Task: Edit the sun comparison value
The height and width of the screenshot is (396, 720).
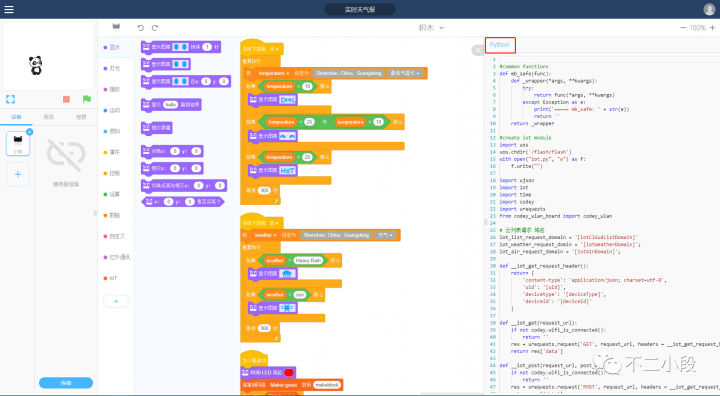Action: pyautogui.click(x=300, y=294)
